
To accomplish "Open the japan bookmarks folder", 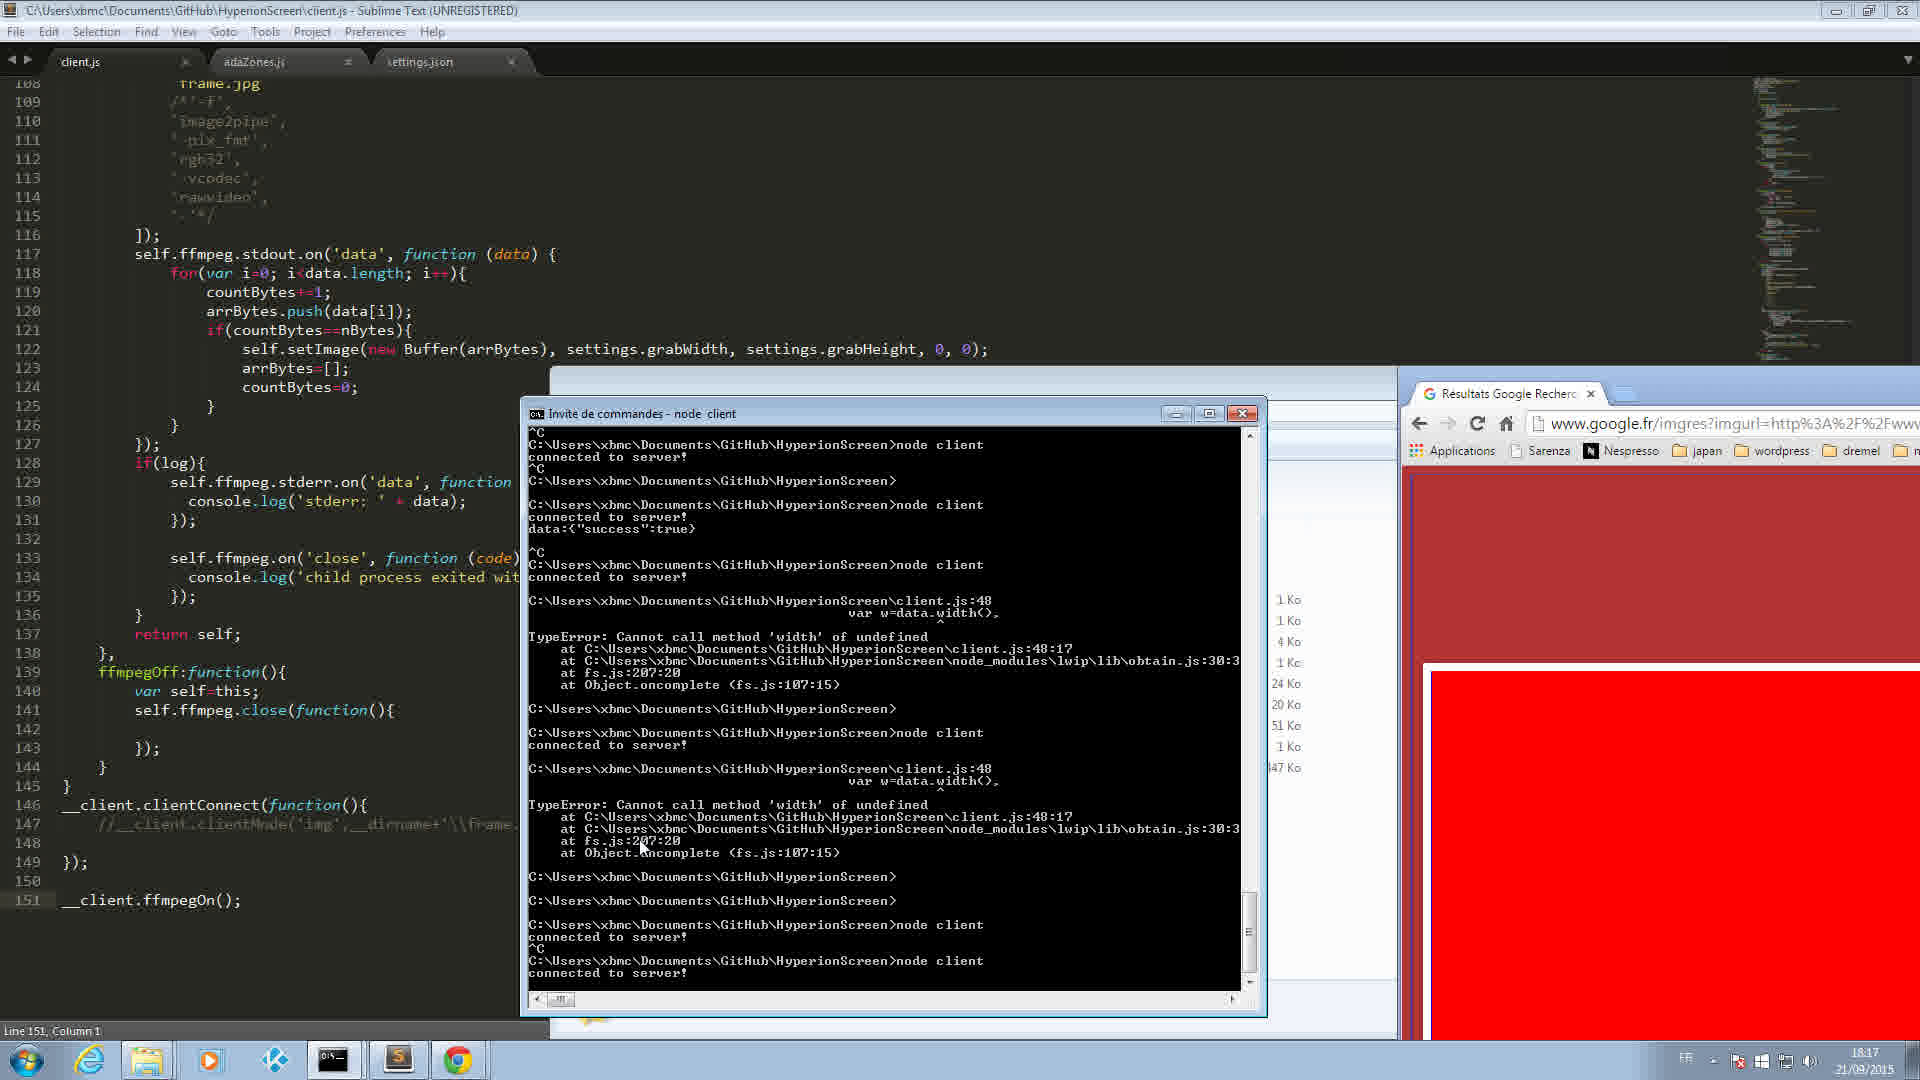I will point(1697,451).
